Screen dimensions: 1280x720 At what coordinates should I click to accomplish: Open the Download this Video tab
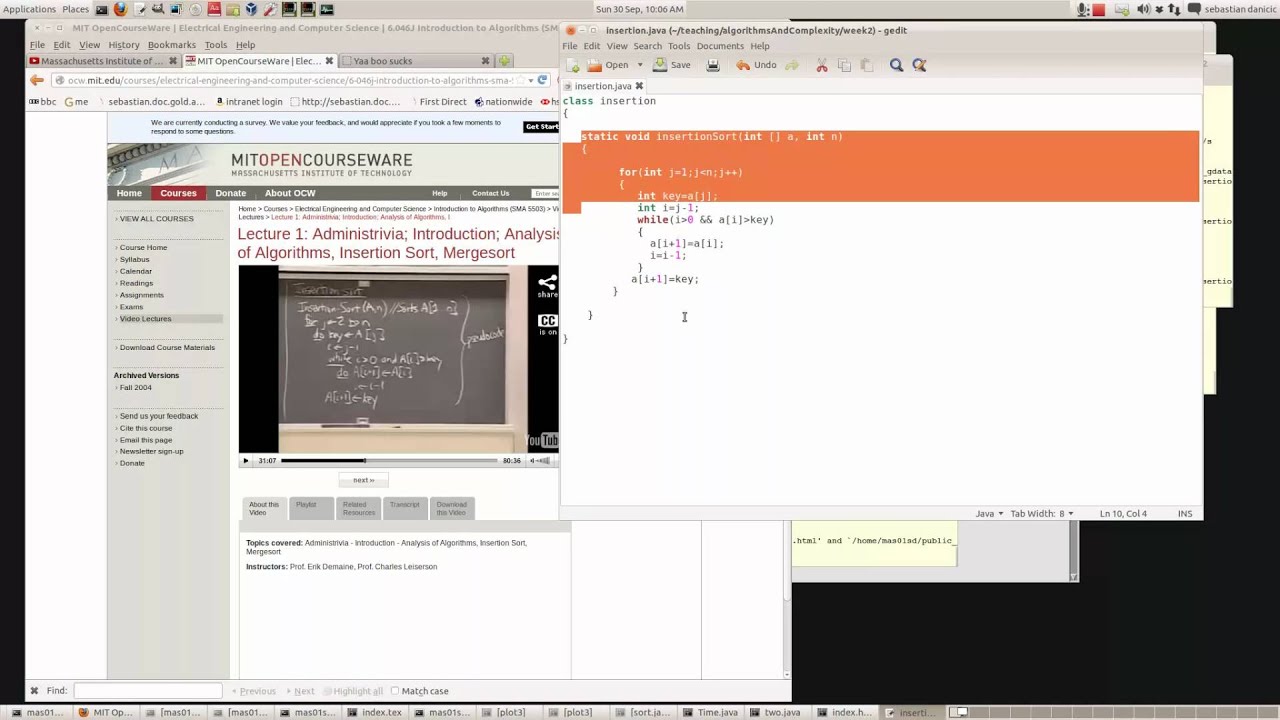[452, 508]
